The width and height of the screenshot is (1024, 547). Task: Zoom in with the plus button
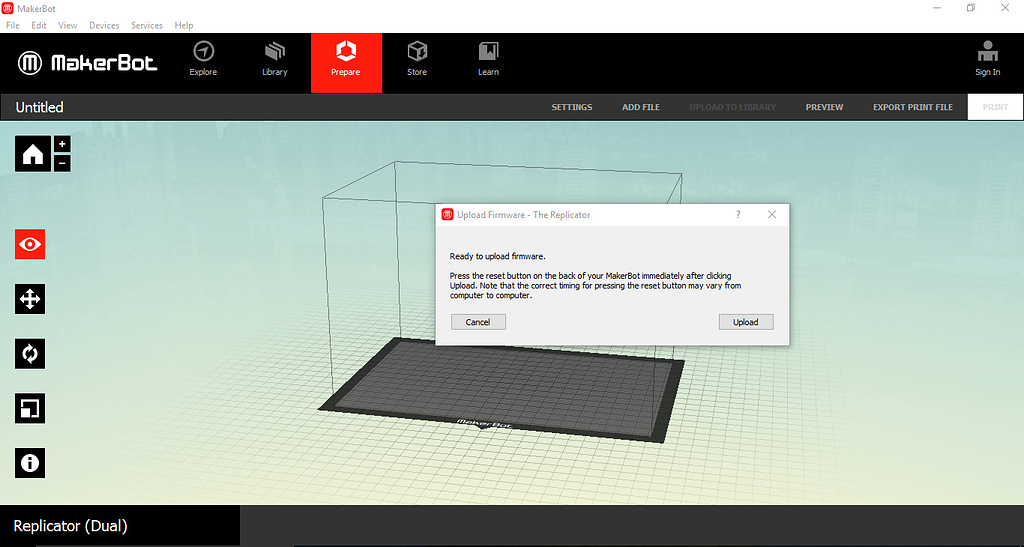point(62,144)
